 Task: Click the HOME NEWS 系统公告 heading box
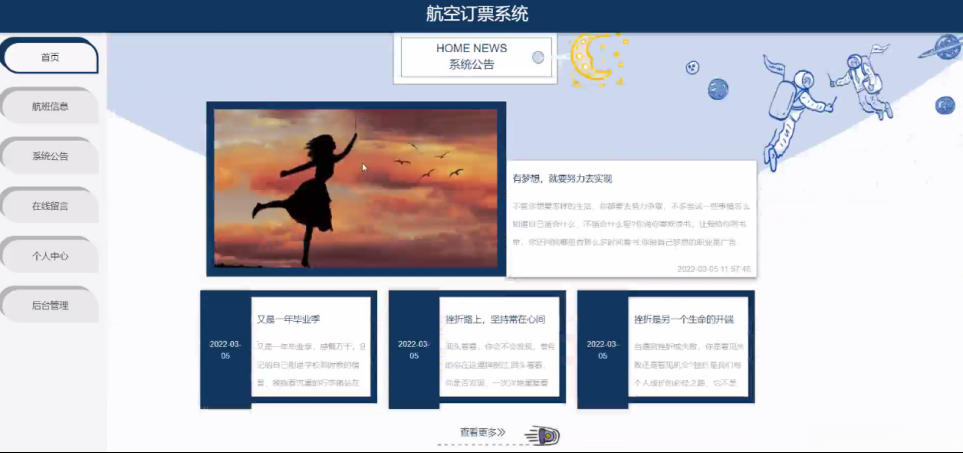tap(475, 57)
